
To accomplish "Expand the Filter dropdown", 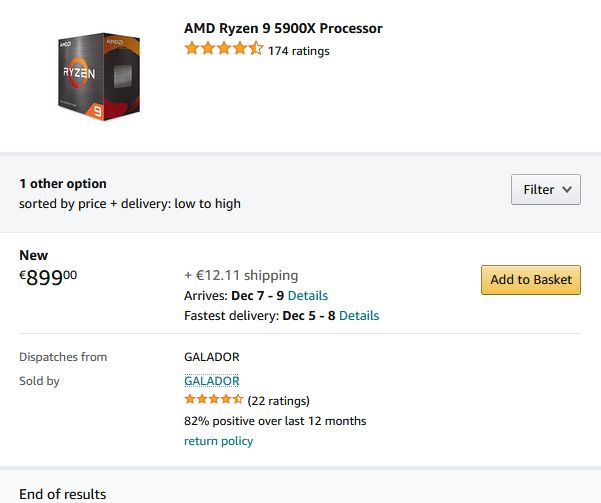I will click(545, 189).
